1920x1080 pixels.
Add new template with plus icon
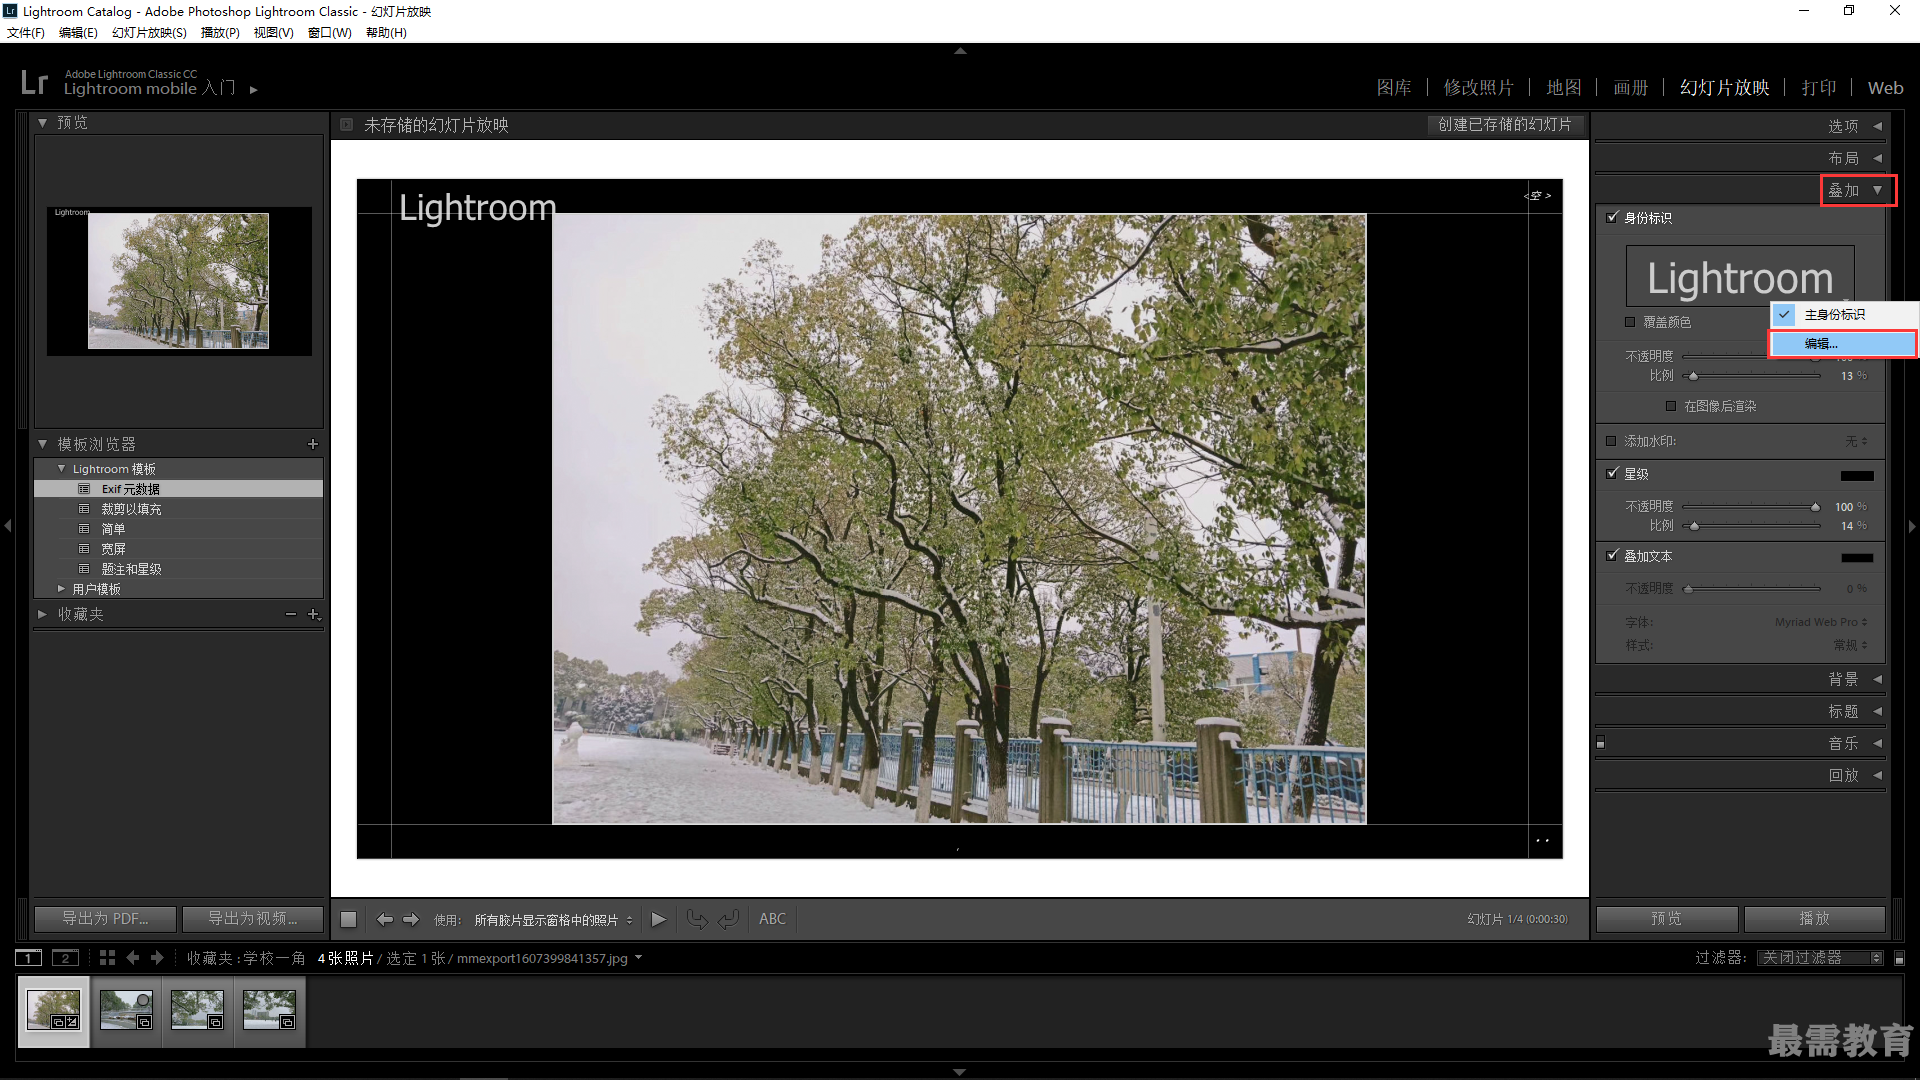(313, 444)
